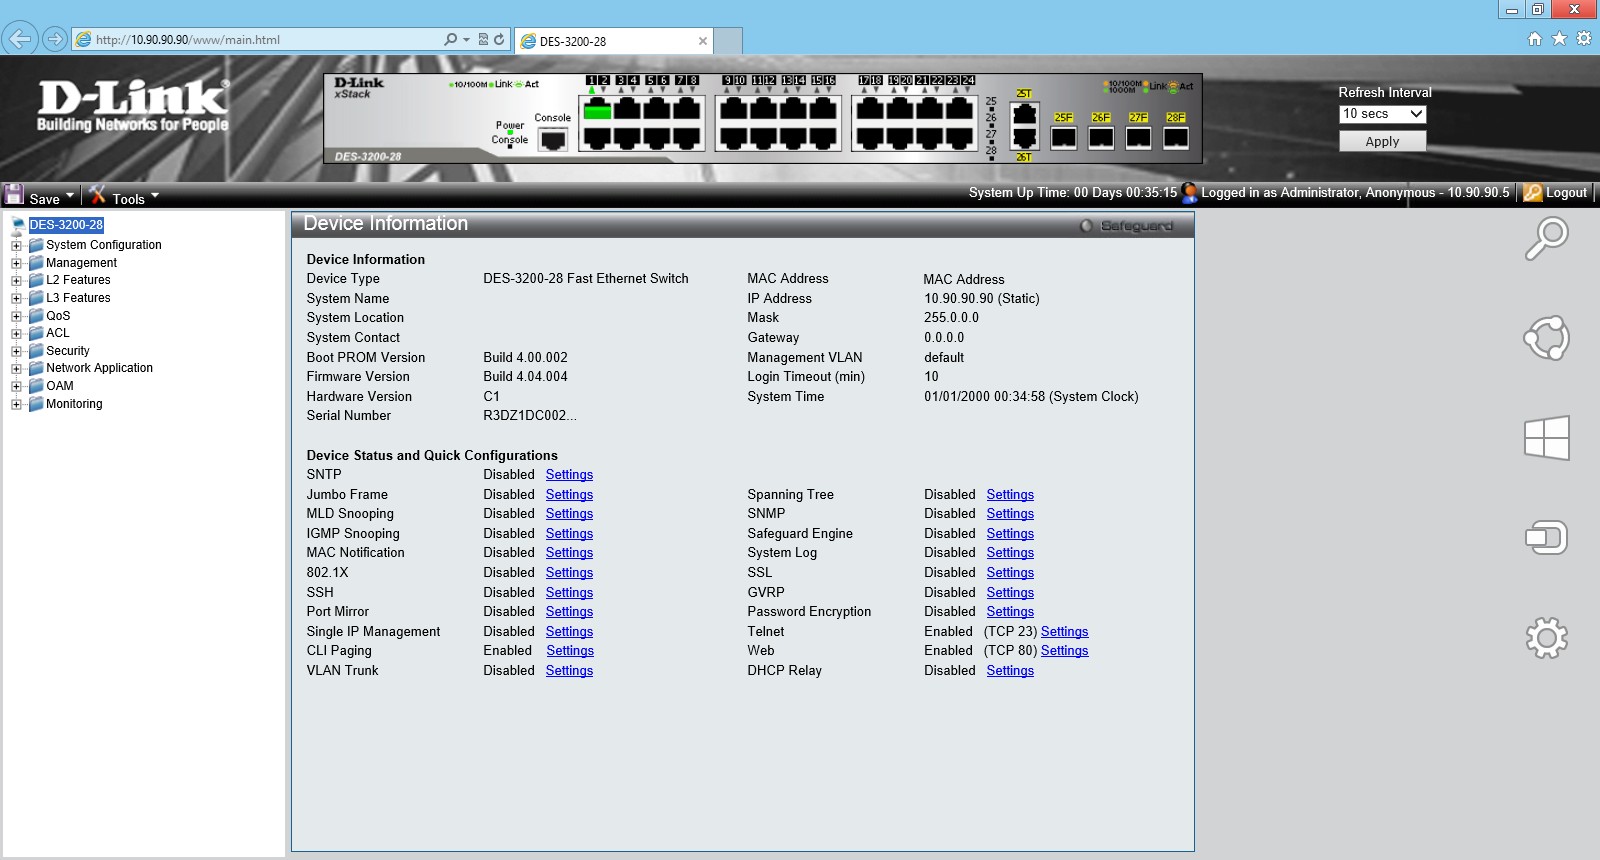Click the Safeguard indicator icon

(1086, 226)
